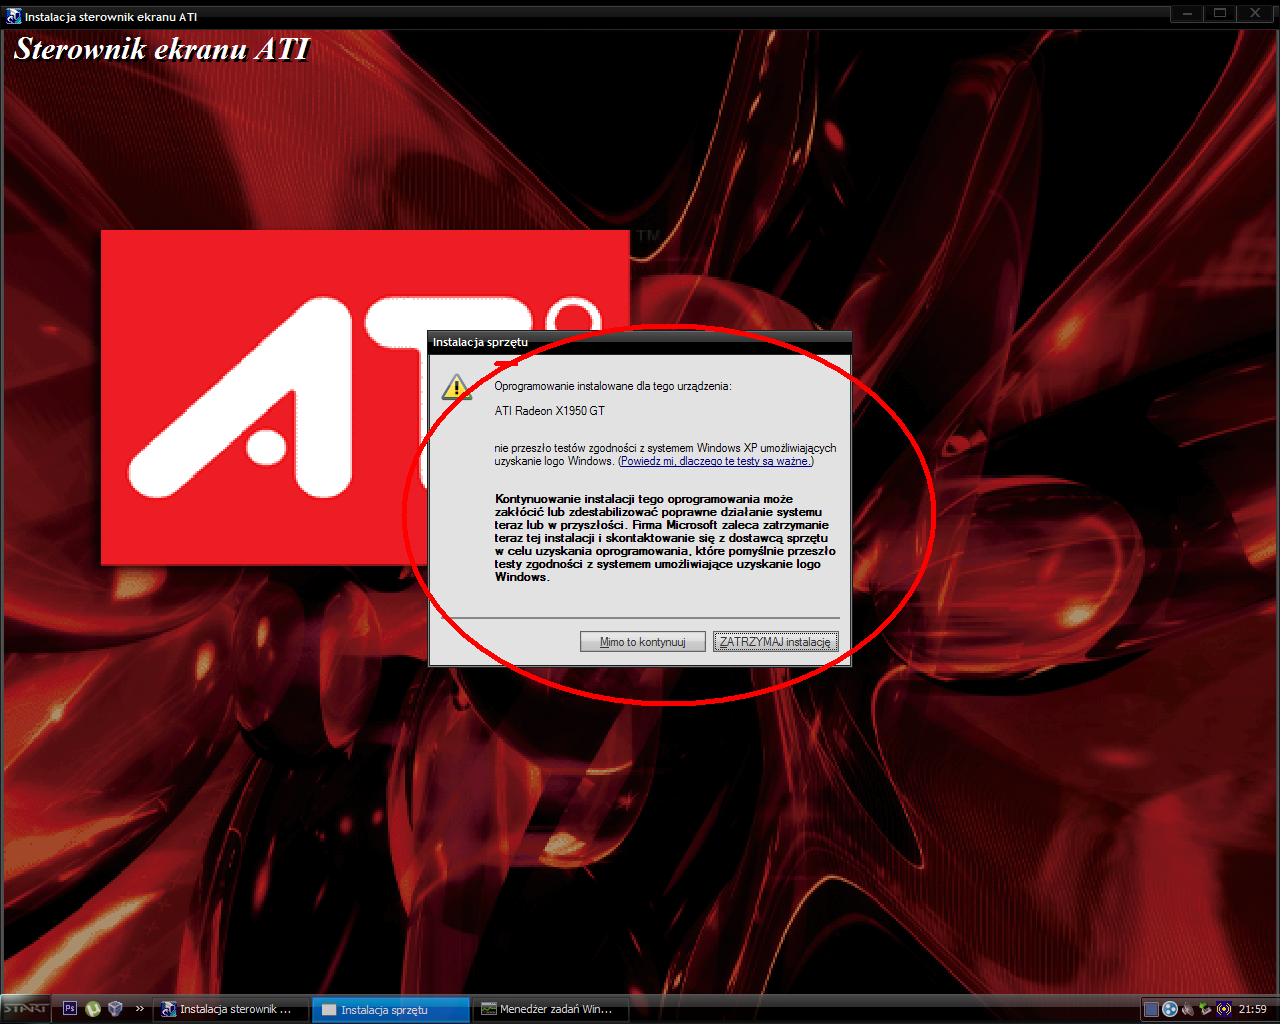Screen dimensions: 1284x1024
Task: Minimize the ATI installer window
Action: click(1187, 14)
